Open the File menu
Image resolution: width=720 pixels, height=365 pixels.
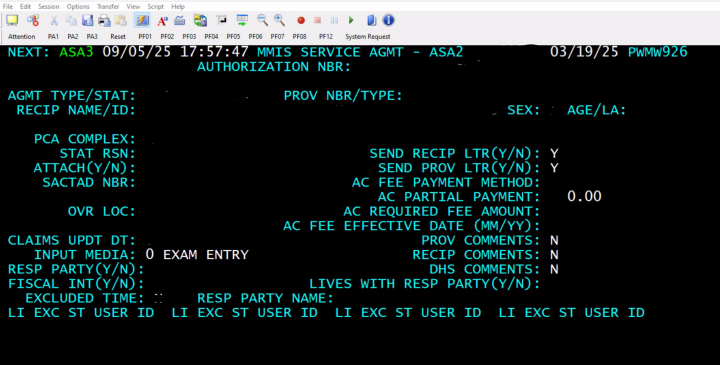coord(8,6)
